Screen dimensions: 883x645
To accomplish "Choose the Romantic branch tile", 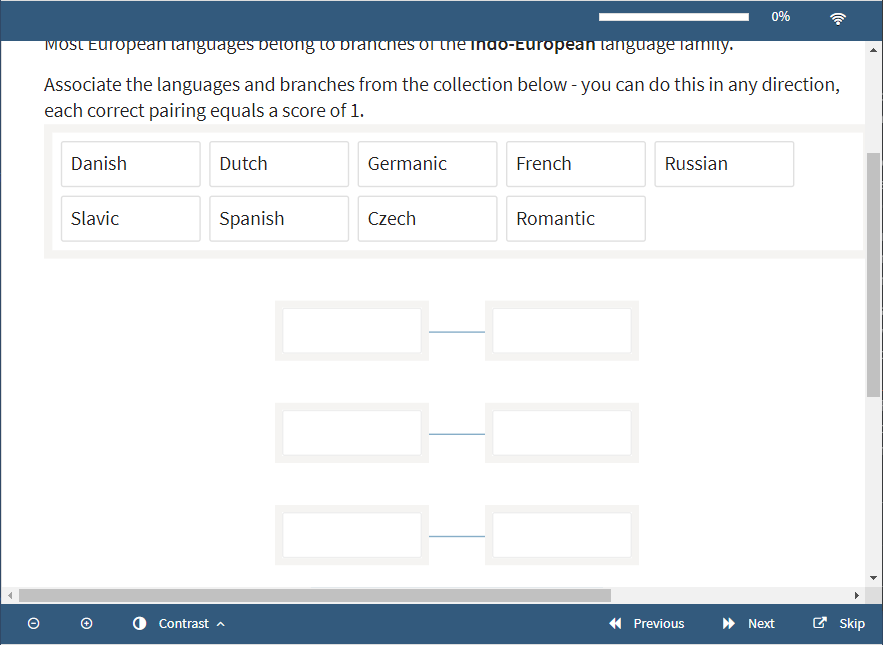I will 575,219.
